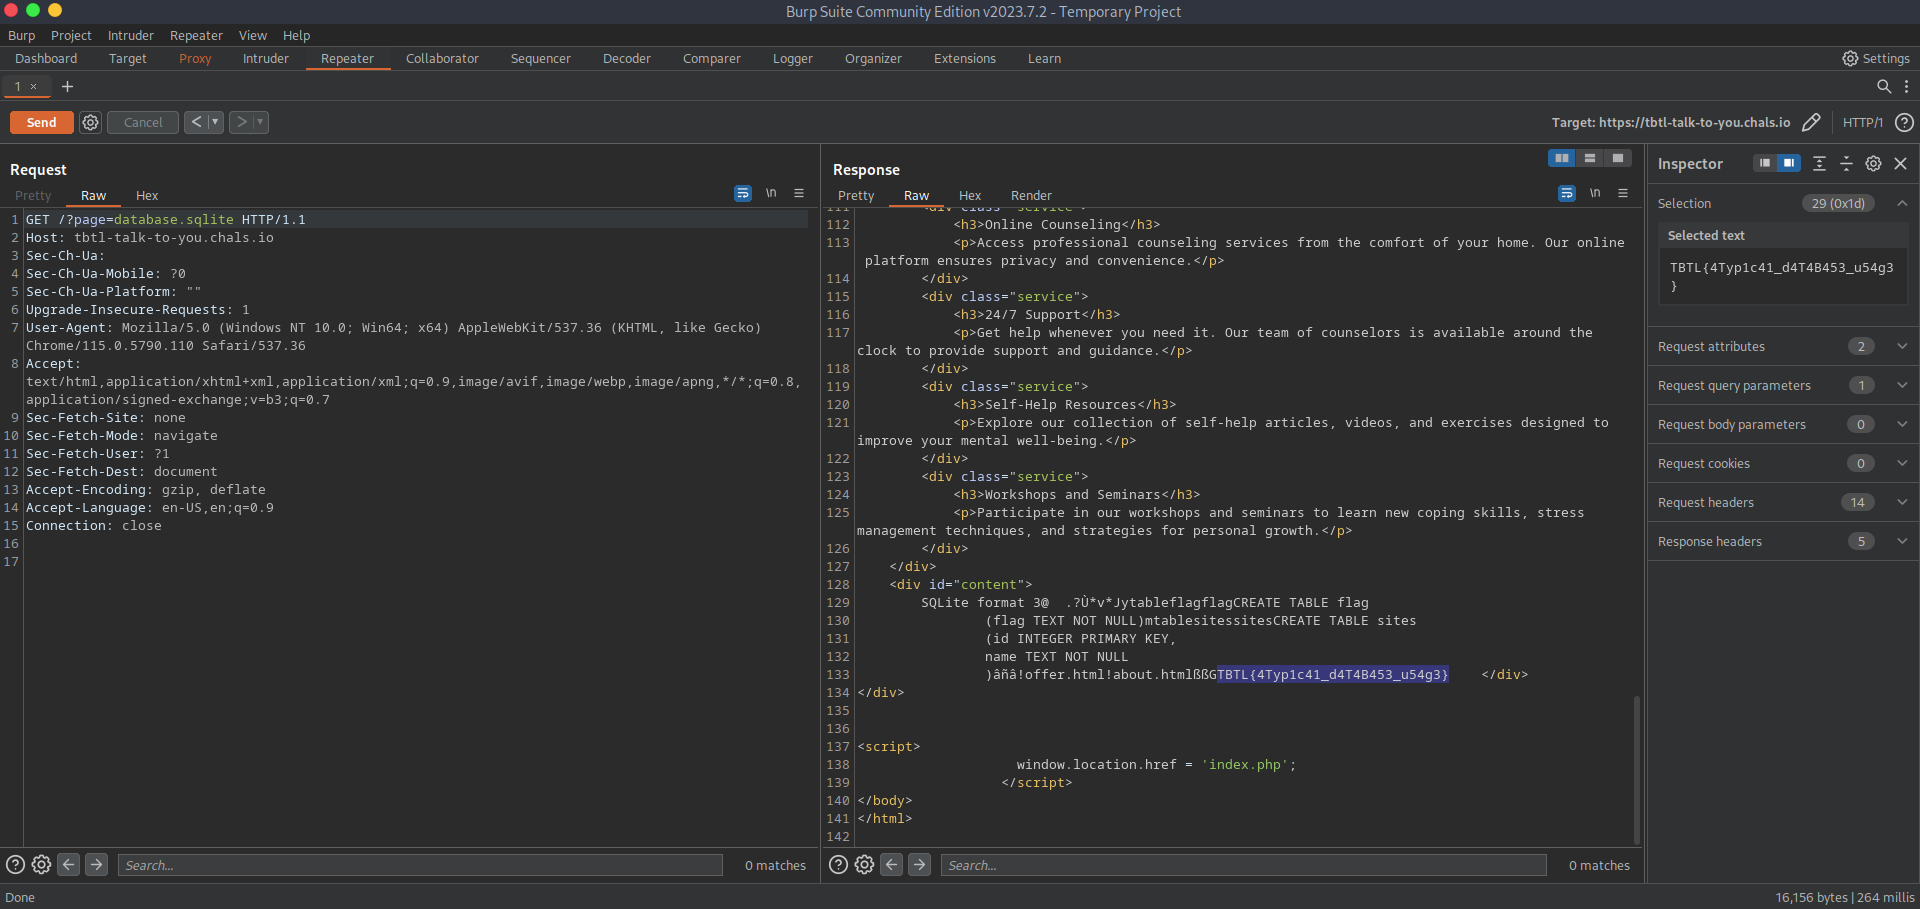Jump to next match in the Request search

point(96,864)
